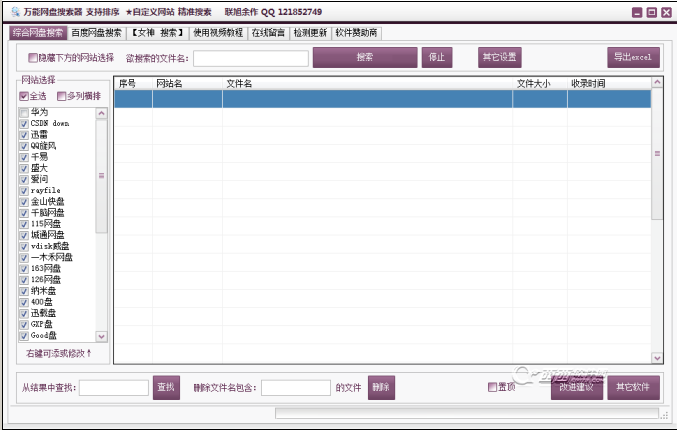677x430 pixels.
Task: Open the 使用视频教程 tab
Action: [x=217, y=33]
